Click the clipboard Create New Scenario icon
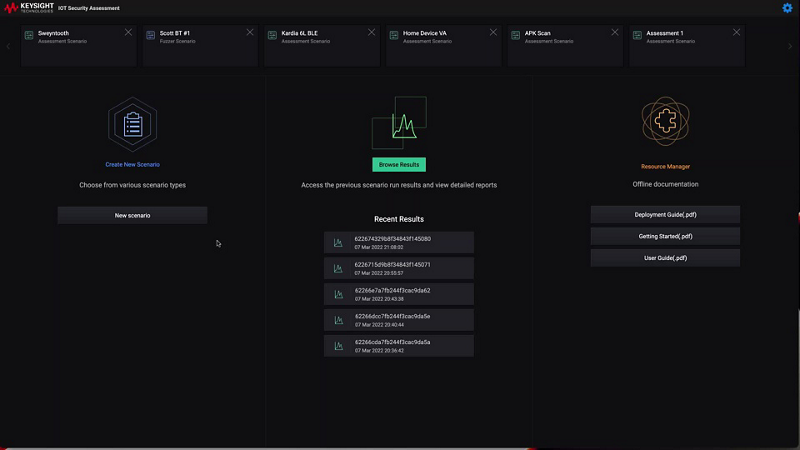 click(x=133, y=124)
